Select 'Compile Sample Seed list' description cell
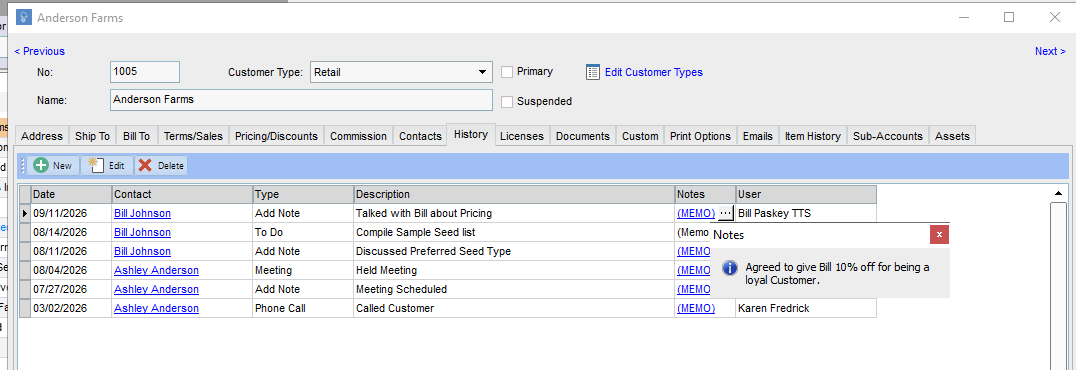 pyautogui.click(x=514, y=233)
